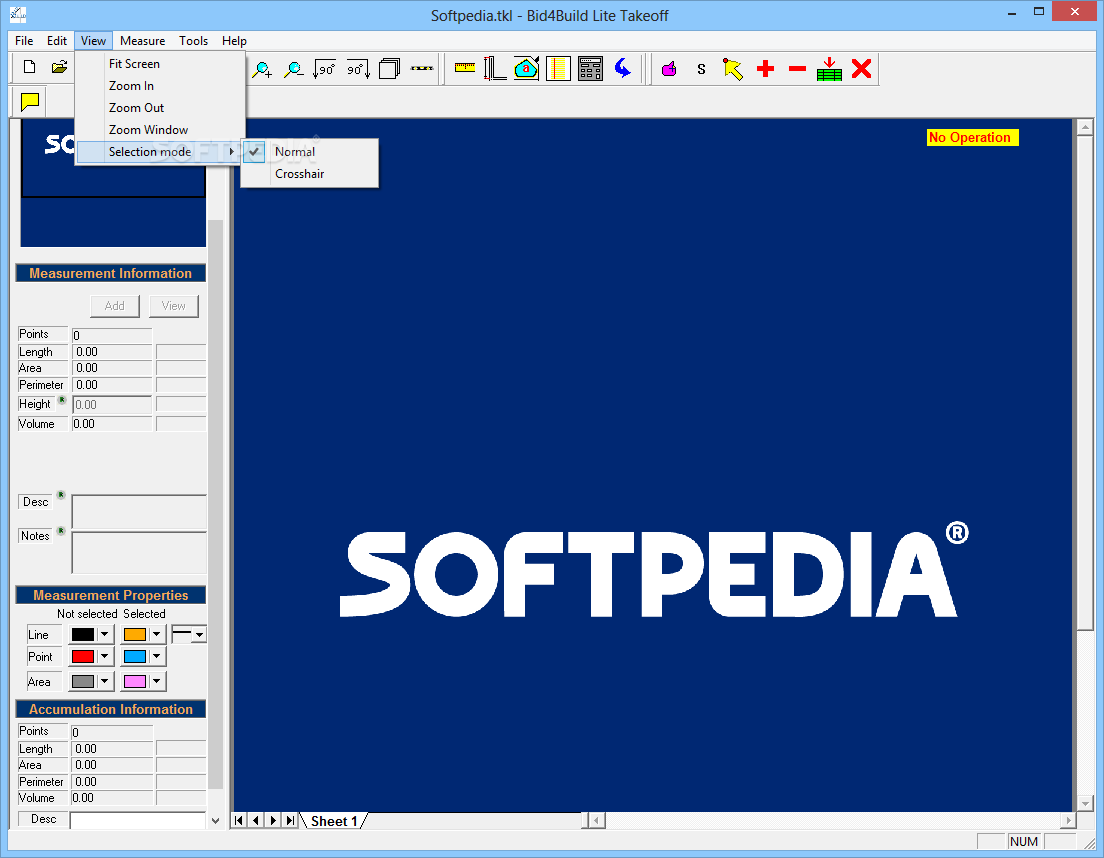The height and width of the screenshot is (858, 1104).
Task: Choose Zoom Window menu entry
Action: pos(160,130)
